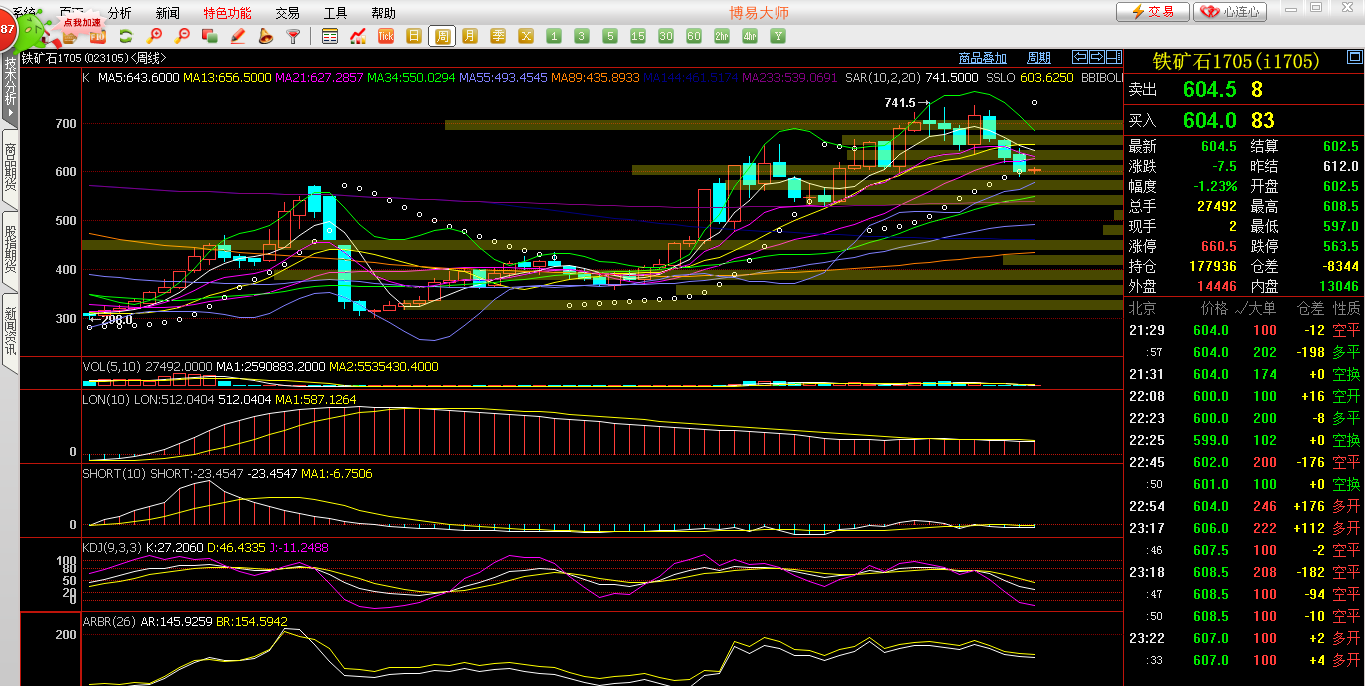The width and height of the screenshot is (1365, 686).
Task: Click the 商品叠加 link
Action: [x=982, y=58]
